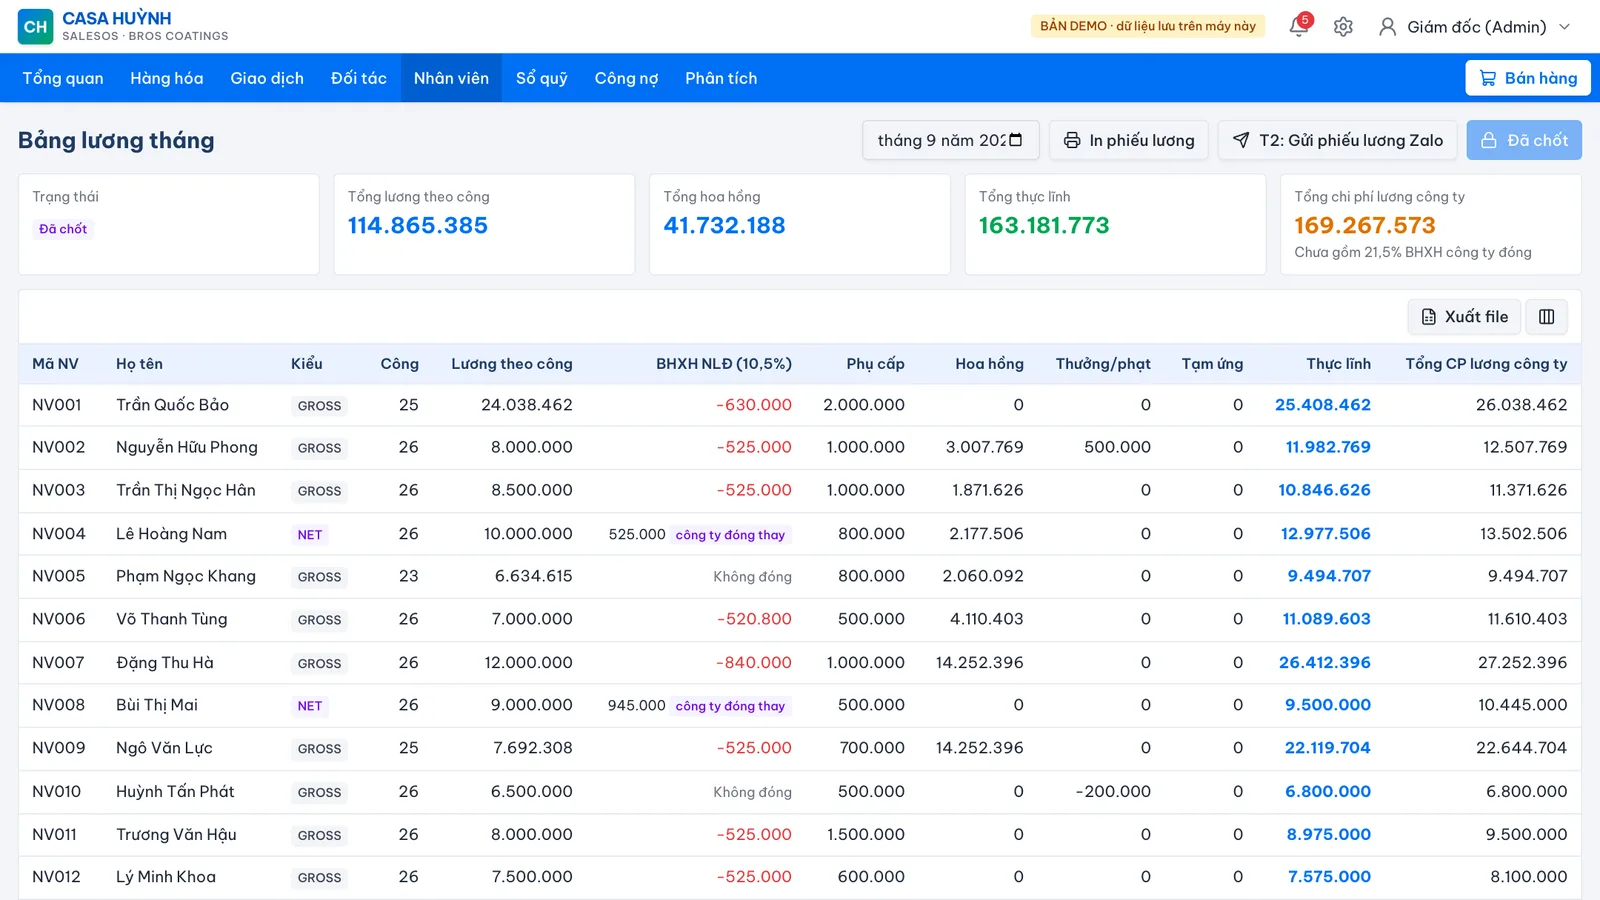
Task: Expand the Giám đốc (Admin) account menu
Action: tap(1475, 27)
